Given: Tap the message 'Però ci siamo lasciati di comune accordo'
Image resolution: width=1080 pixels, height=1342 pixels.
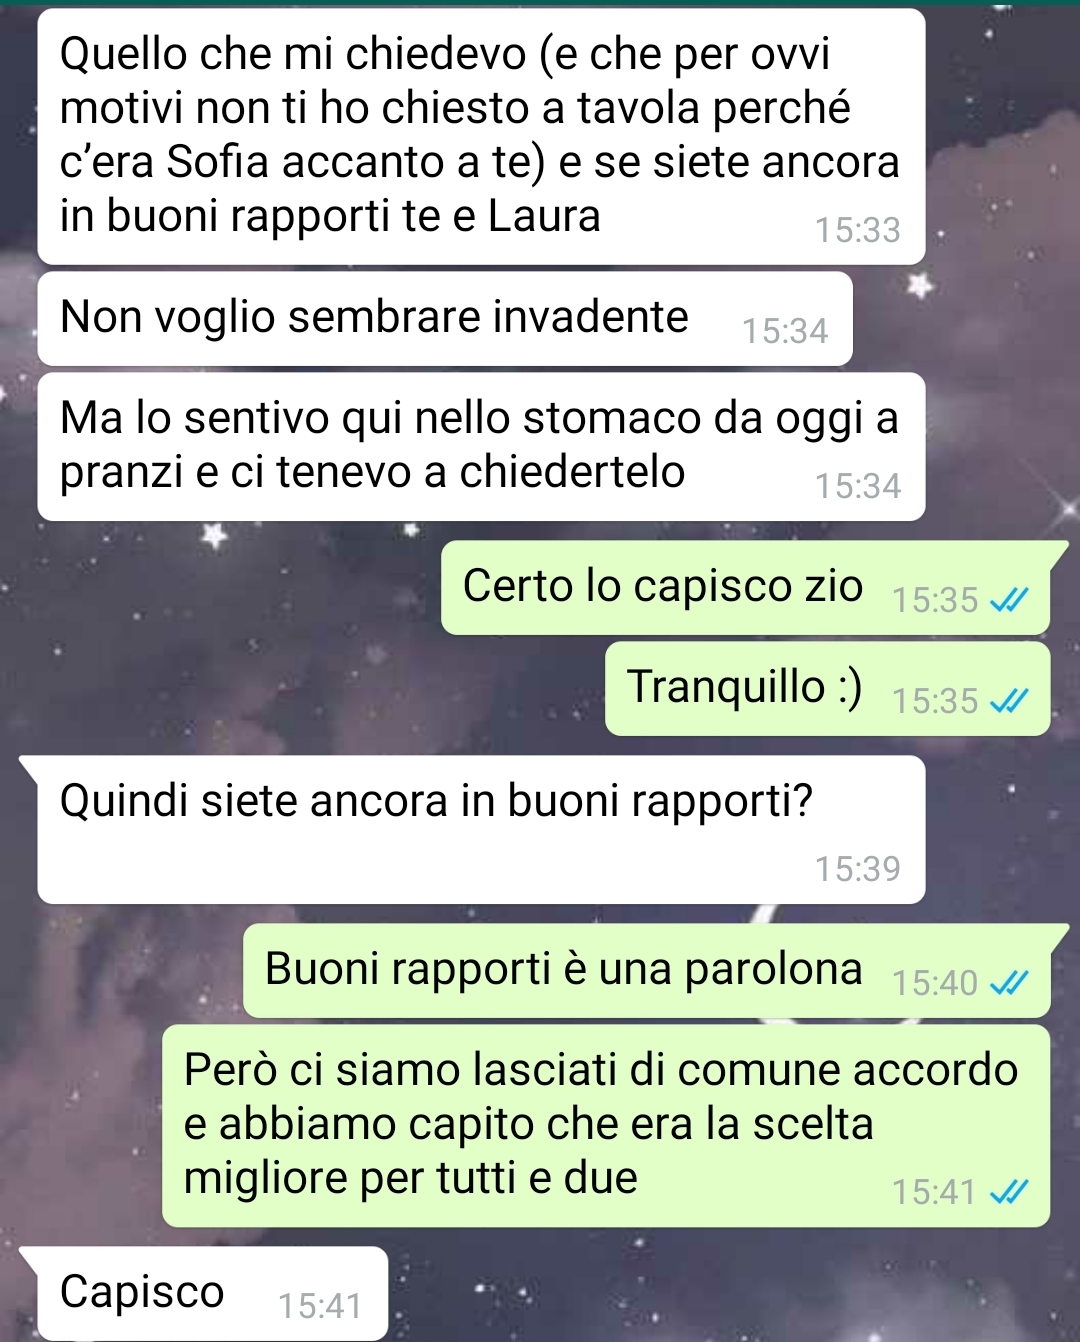Looking at the screenshot, I should click(606, 1126).
